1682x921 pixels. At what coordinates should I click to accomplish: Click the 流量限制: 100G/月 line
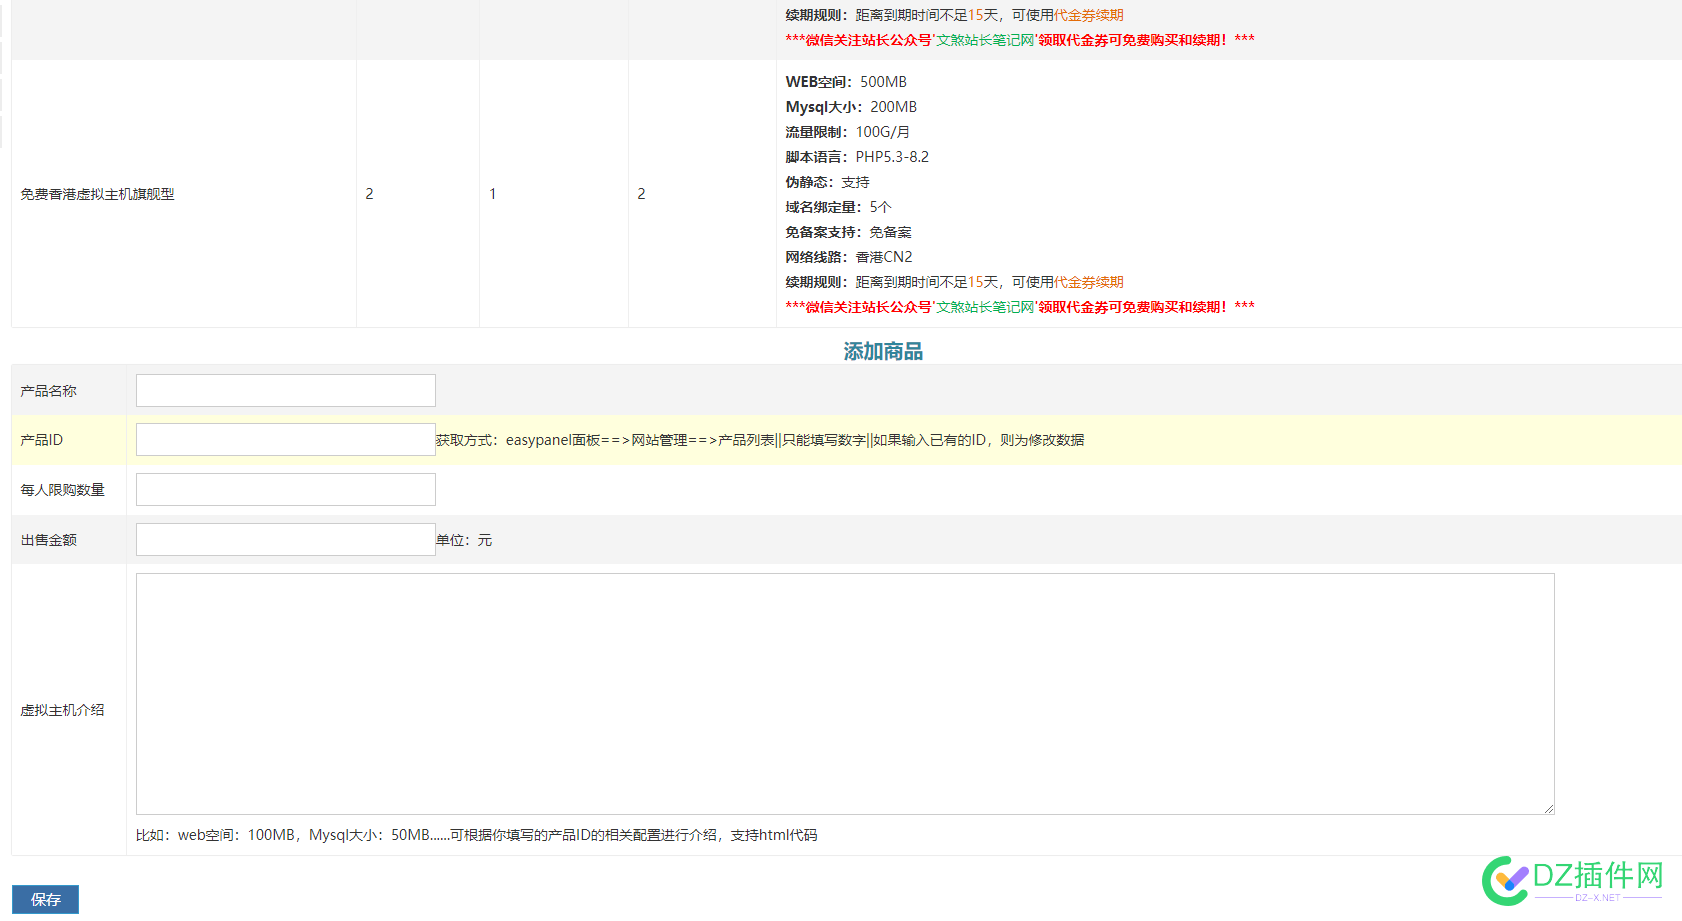tap(848, 132)
